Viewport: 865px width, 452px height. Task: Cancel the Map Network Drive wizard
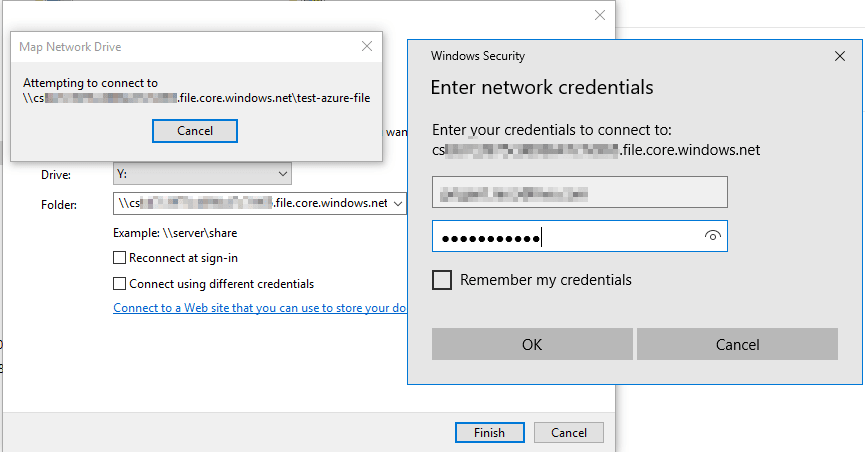point(569,433)
